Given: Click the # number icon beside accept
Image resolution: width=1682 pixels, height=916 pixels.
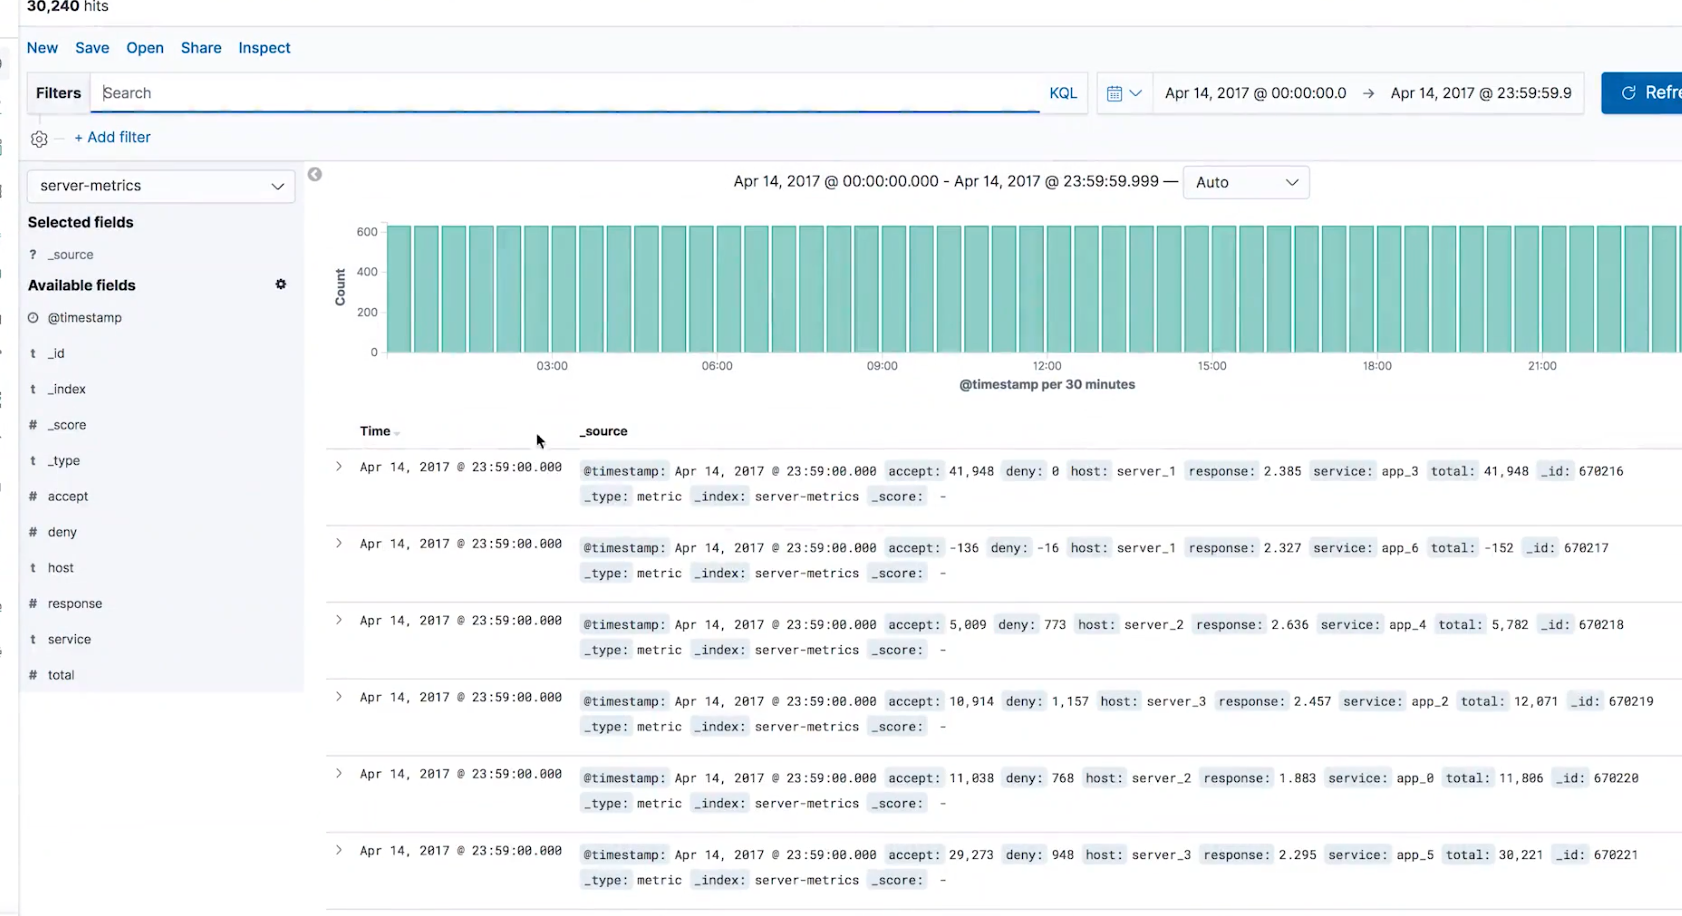Looking at the screenshot, I should pyautogui.click(x=33, y=496).
